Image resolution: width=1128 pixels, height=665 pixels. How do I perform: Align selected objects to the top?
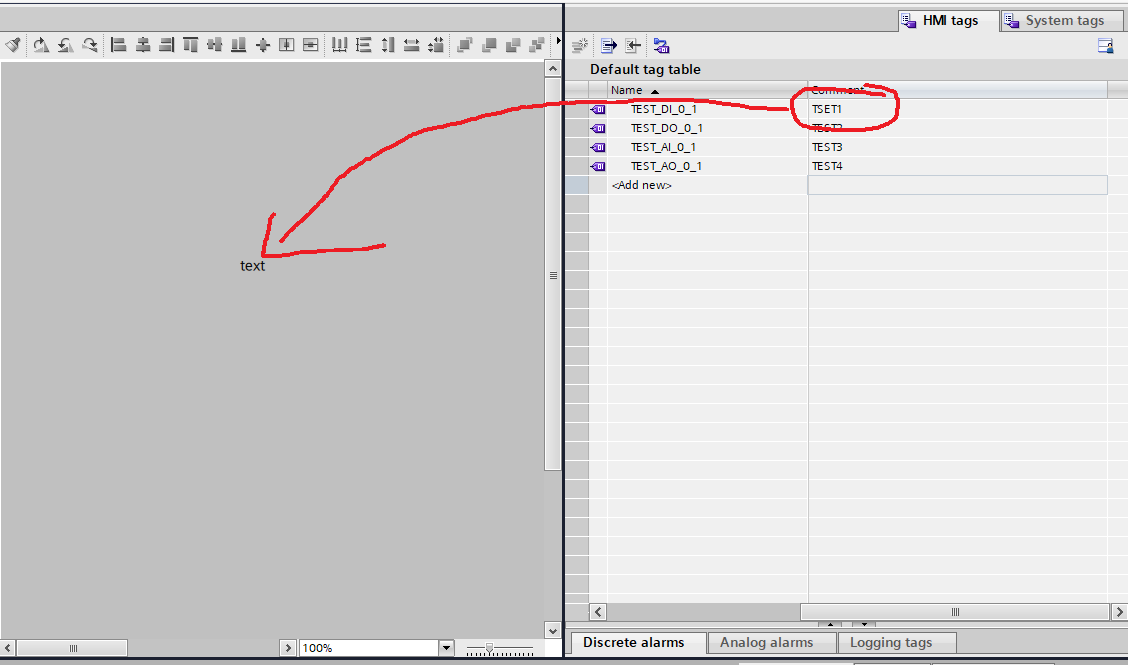pyautogui.click(x=191, y=45)
